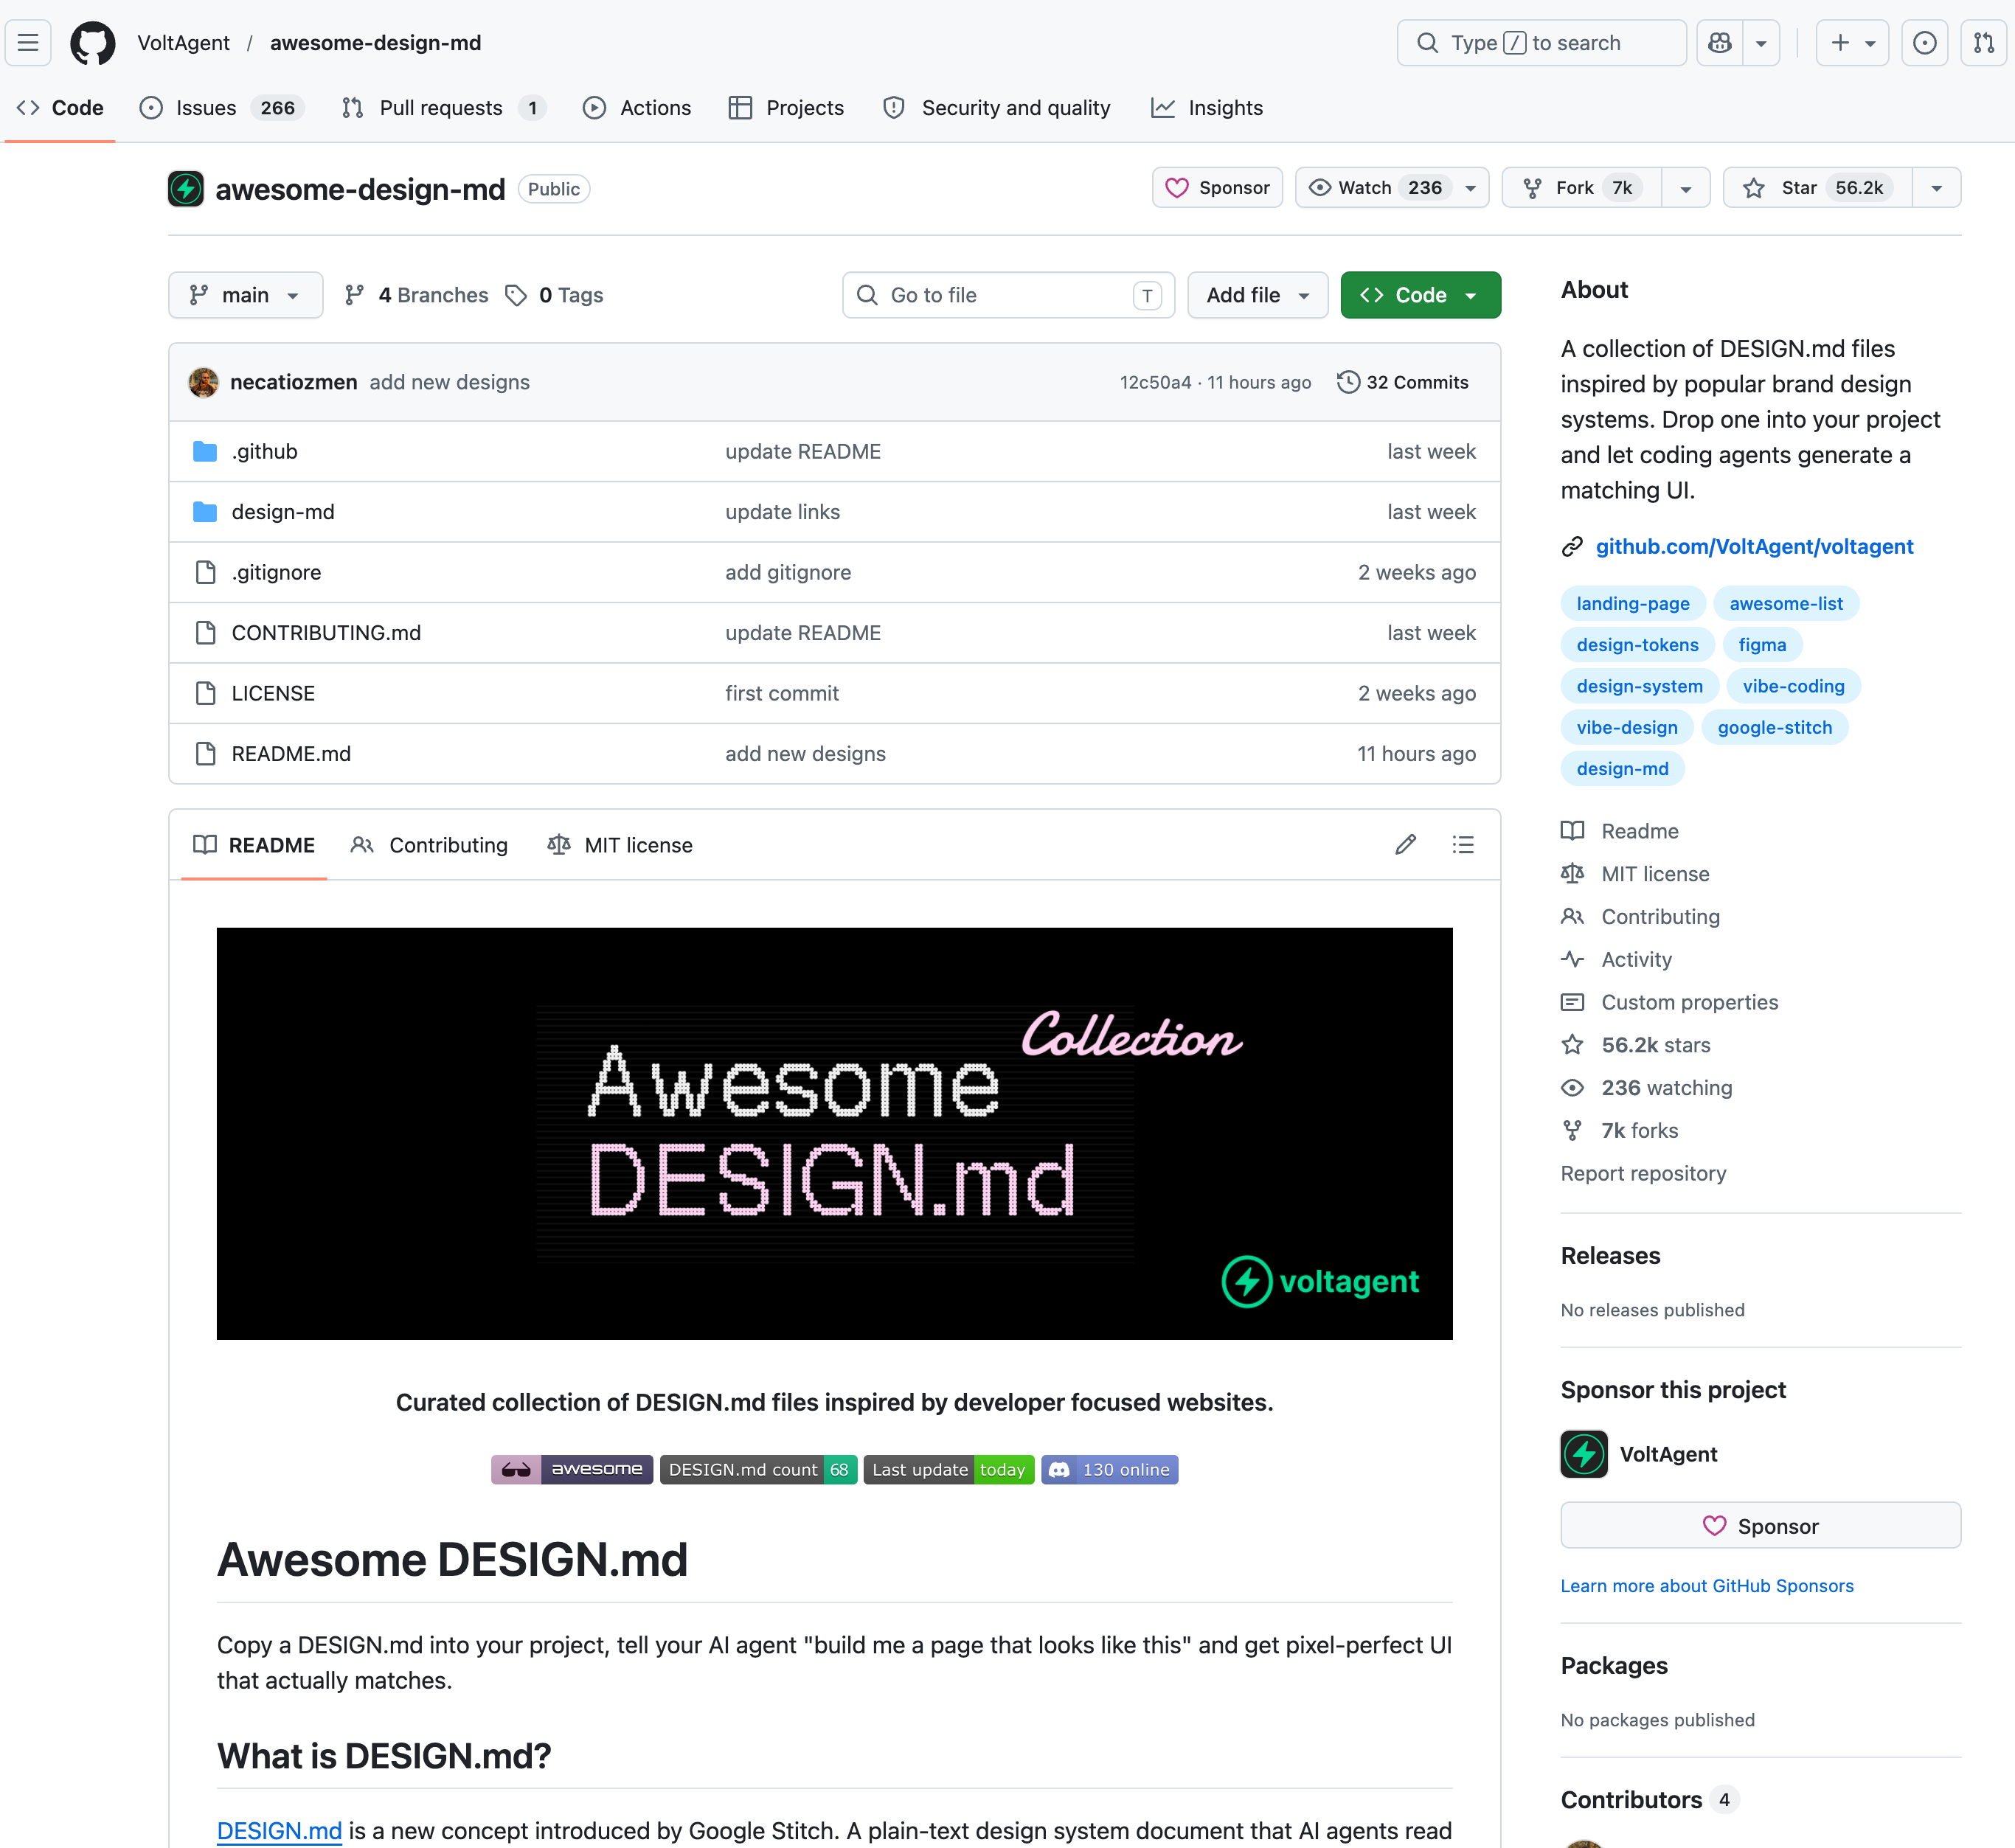Click the commit history clock icon
This screenshot has height=1848, width=2015.
[x=1348, y=382]
